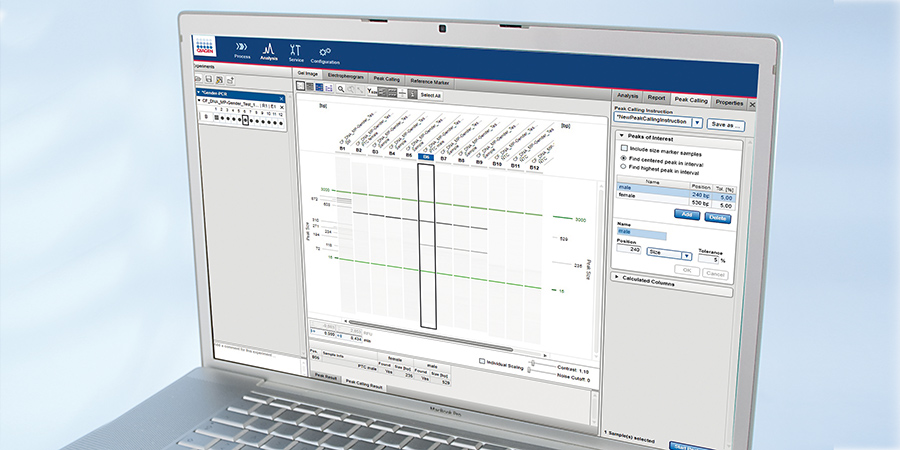Select well position 12 in plate row B
Viewport: 900px width, 450px height.
(x=281, y=123)
